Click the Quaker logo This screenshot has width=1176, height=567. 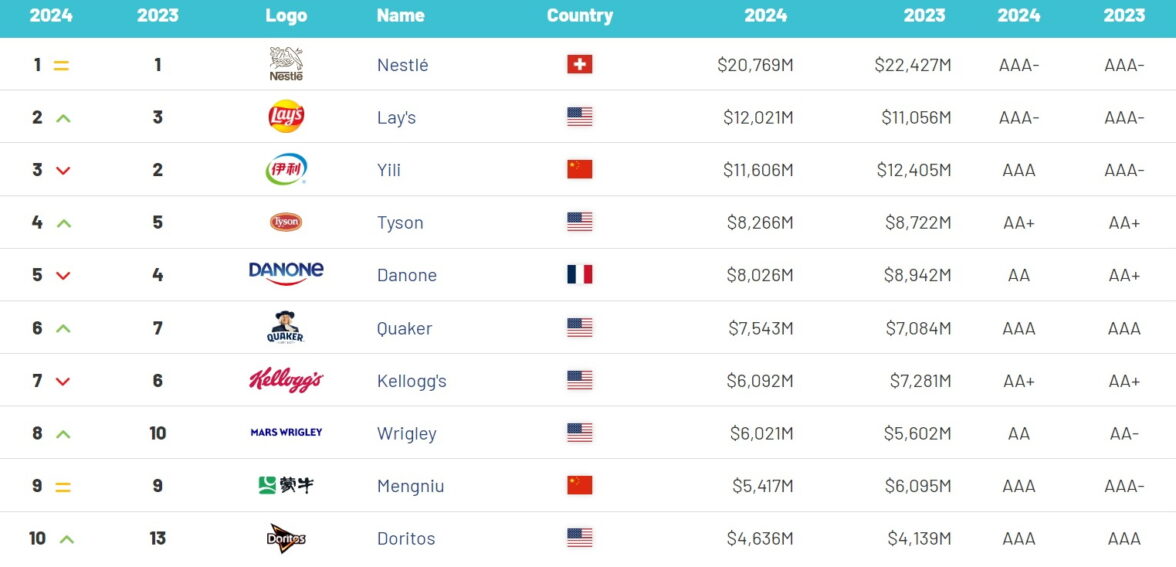pyautogui.click(x=286, y=327)
